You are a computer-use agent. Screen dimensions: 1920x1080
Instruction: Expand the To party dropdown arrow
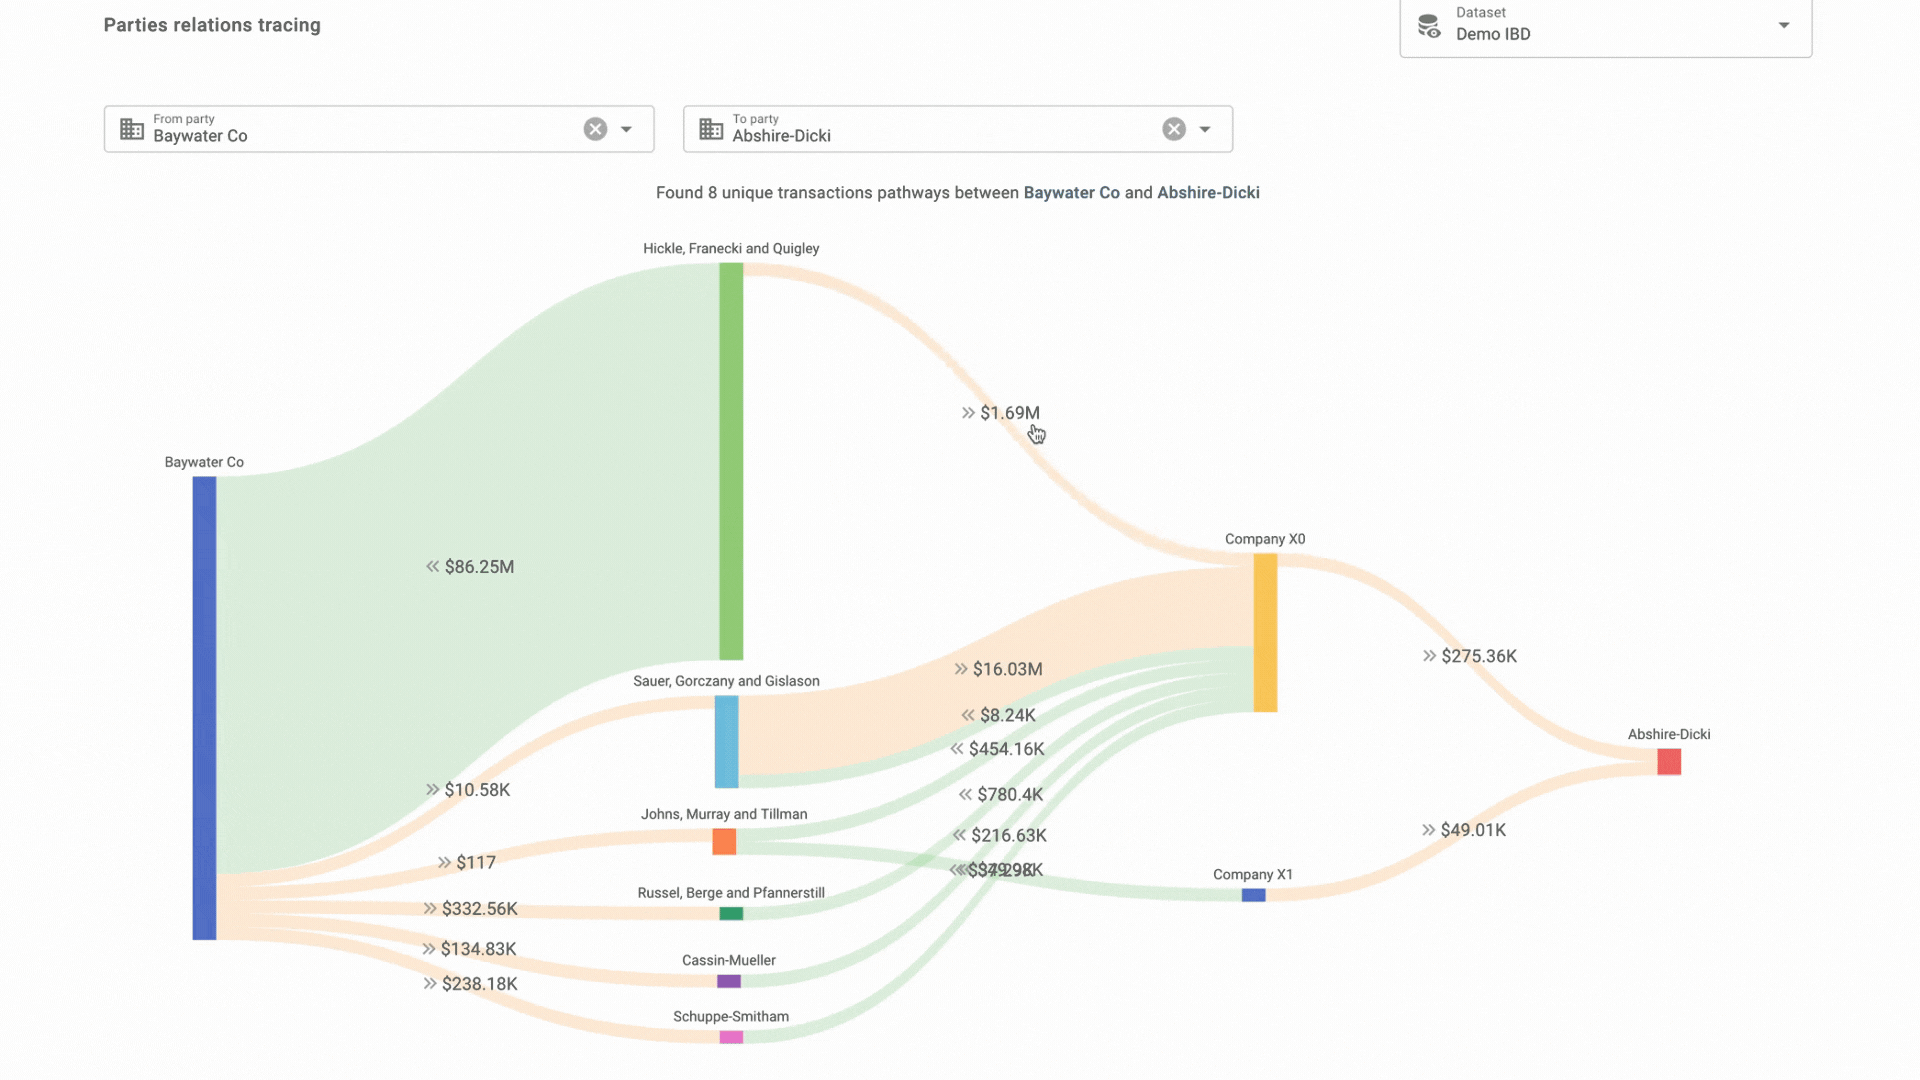coord(1205,129)
